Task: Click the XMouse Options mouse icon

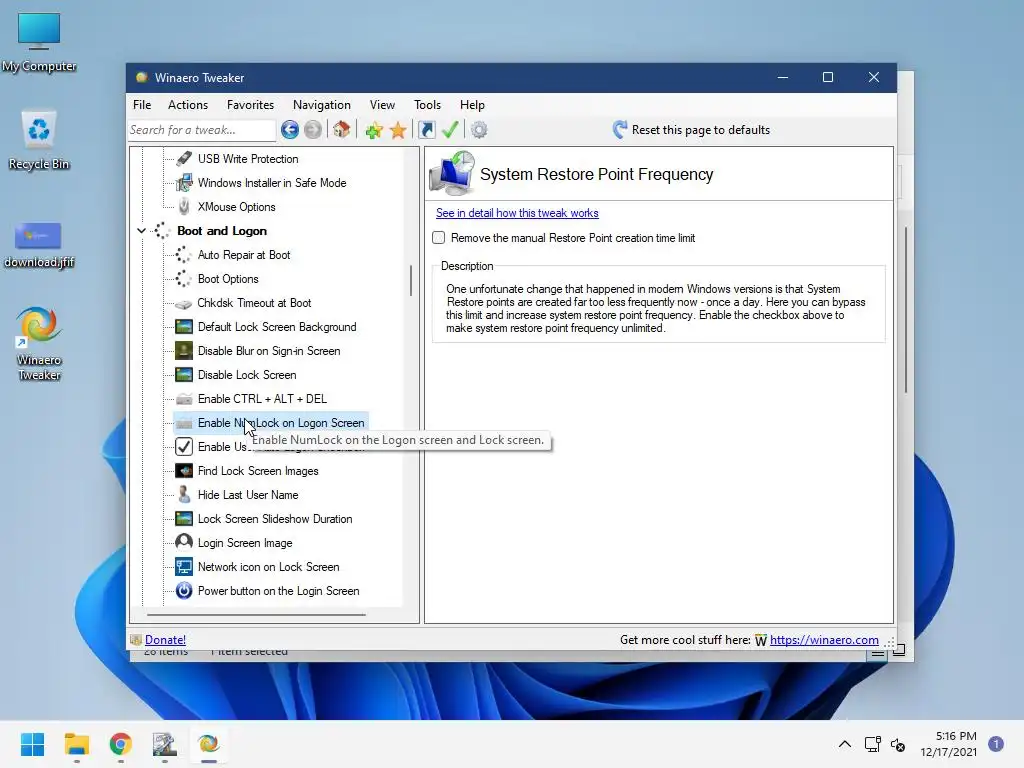Action: pos(184,206)
